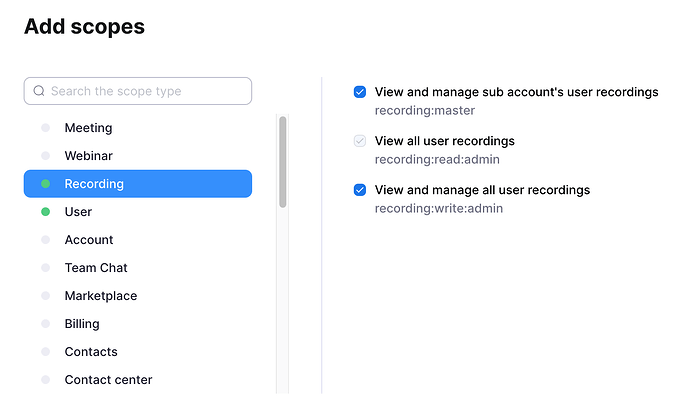The image size is (690, 419).
Task: Choose the Contacts scope category
Action: tap(91, 352)
